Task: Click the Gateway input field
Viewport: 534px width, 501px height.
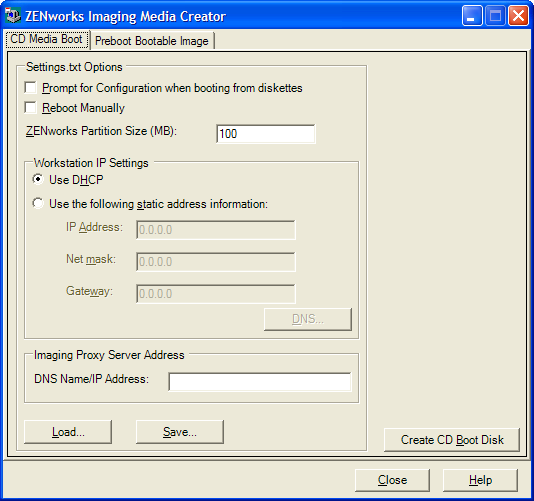Action: pyautogui.click(x=216, y=294)
